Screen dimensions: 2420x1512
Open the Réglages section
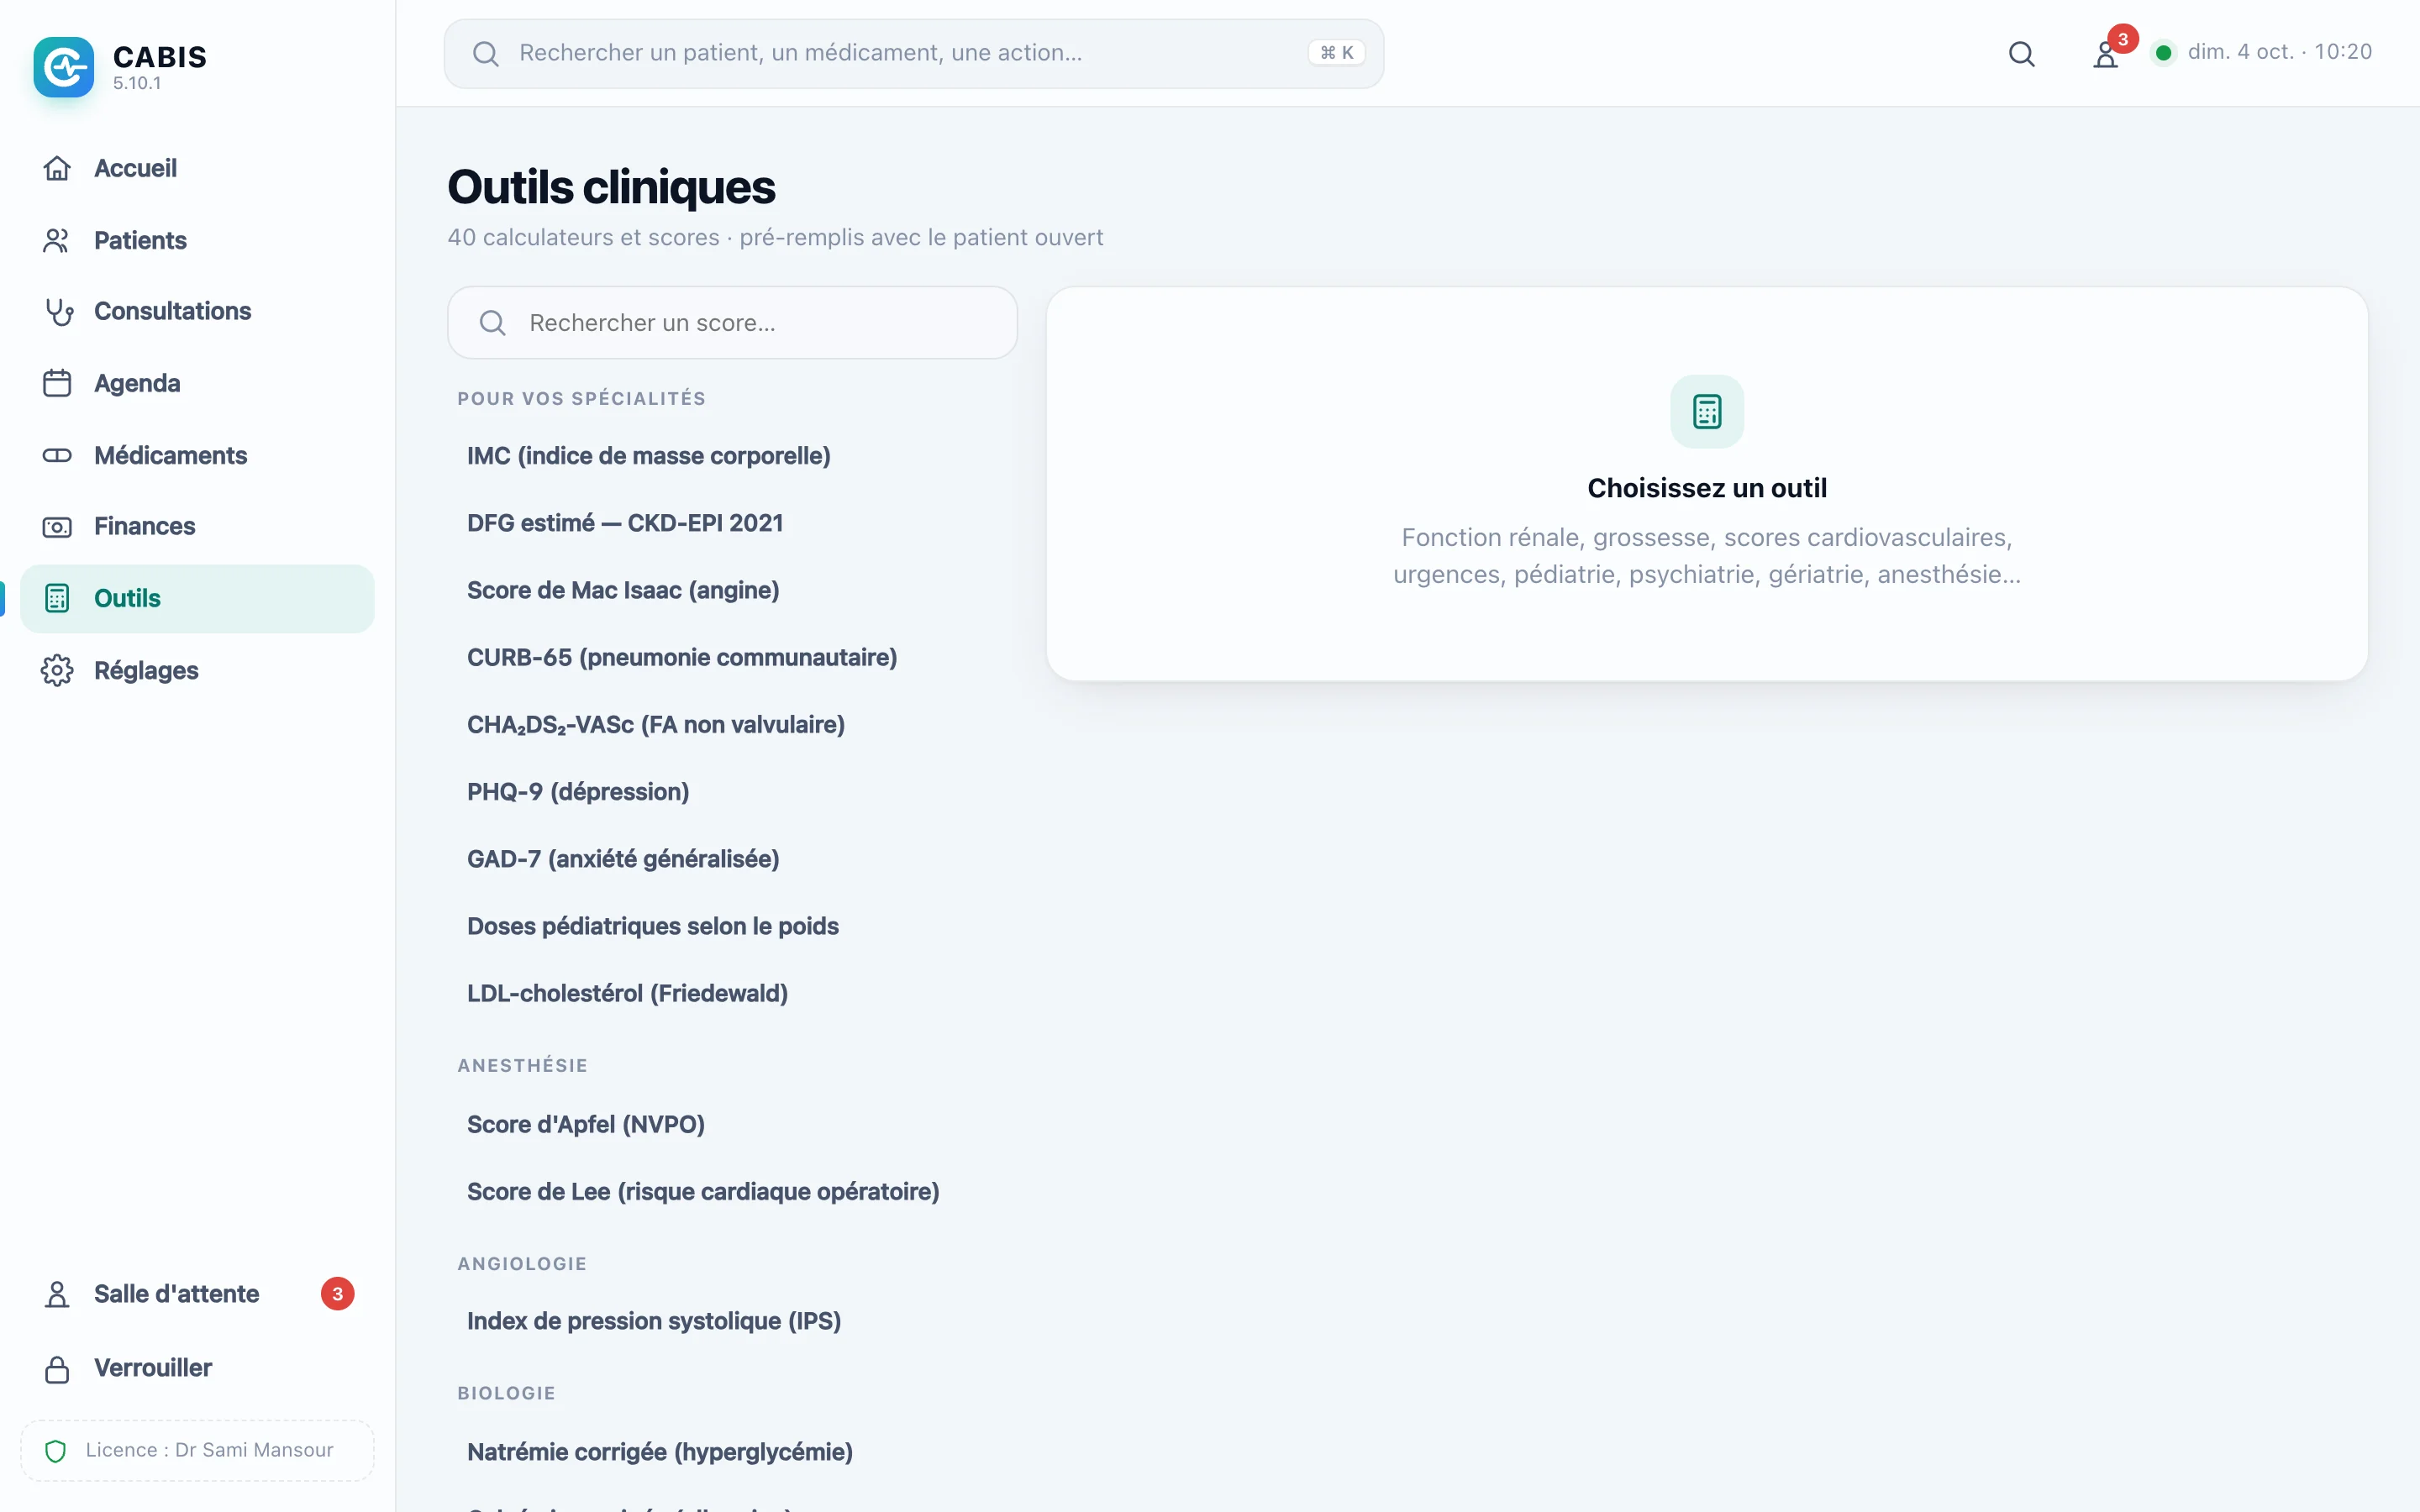tap(197, 670)
